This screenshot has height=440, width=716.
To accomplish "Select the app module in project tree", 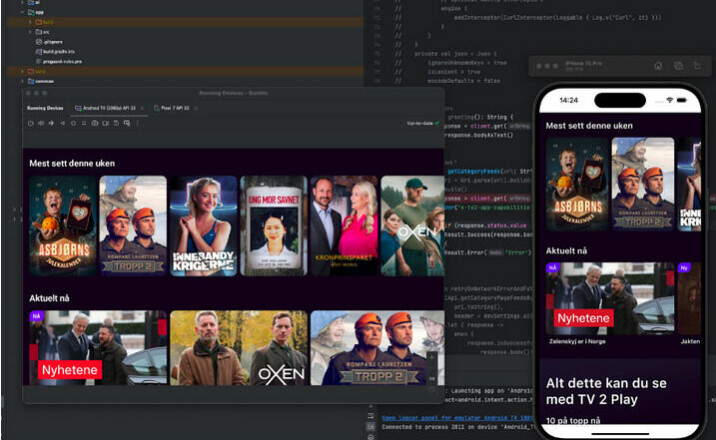I will point(36,12).
